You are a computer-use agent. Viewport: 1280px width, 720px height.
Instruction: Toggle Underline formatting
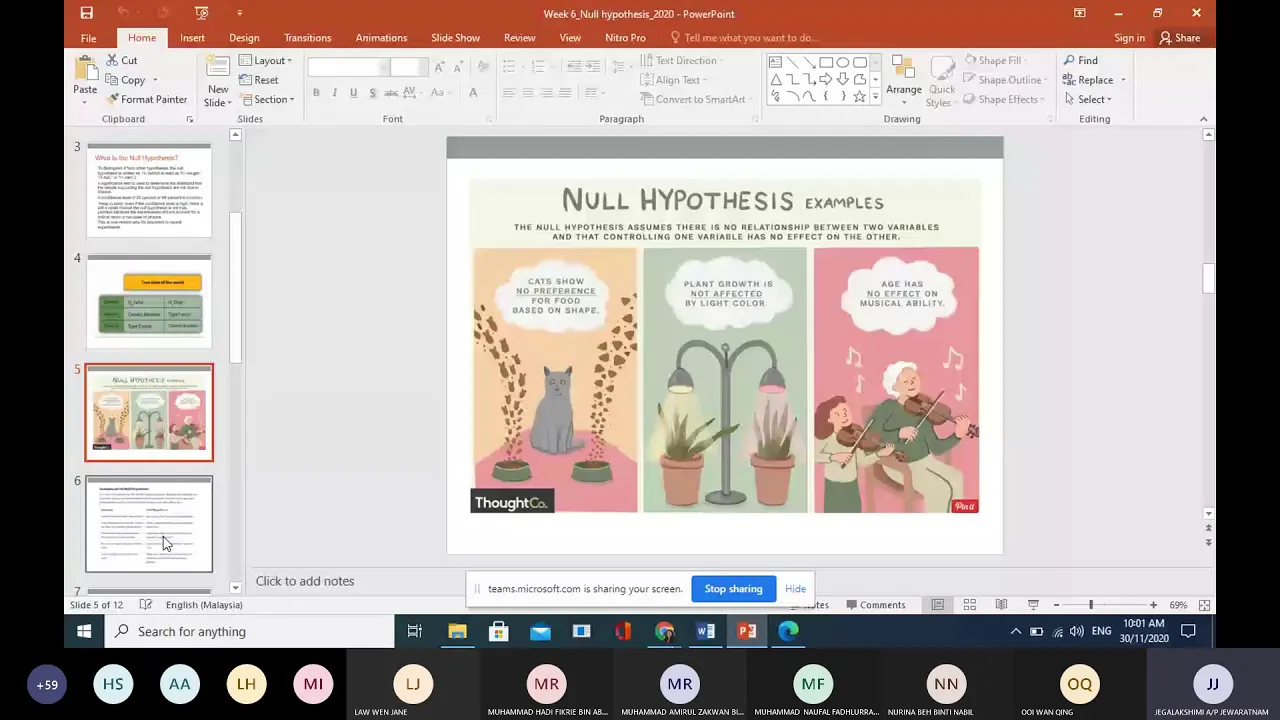(x=353, y=93)
